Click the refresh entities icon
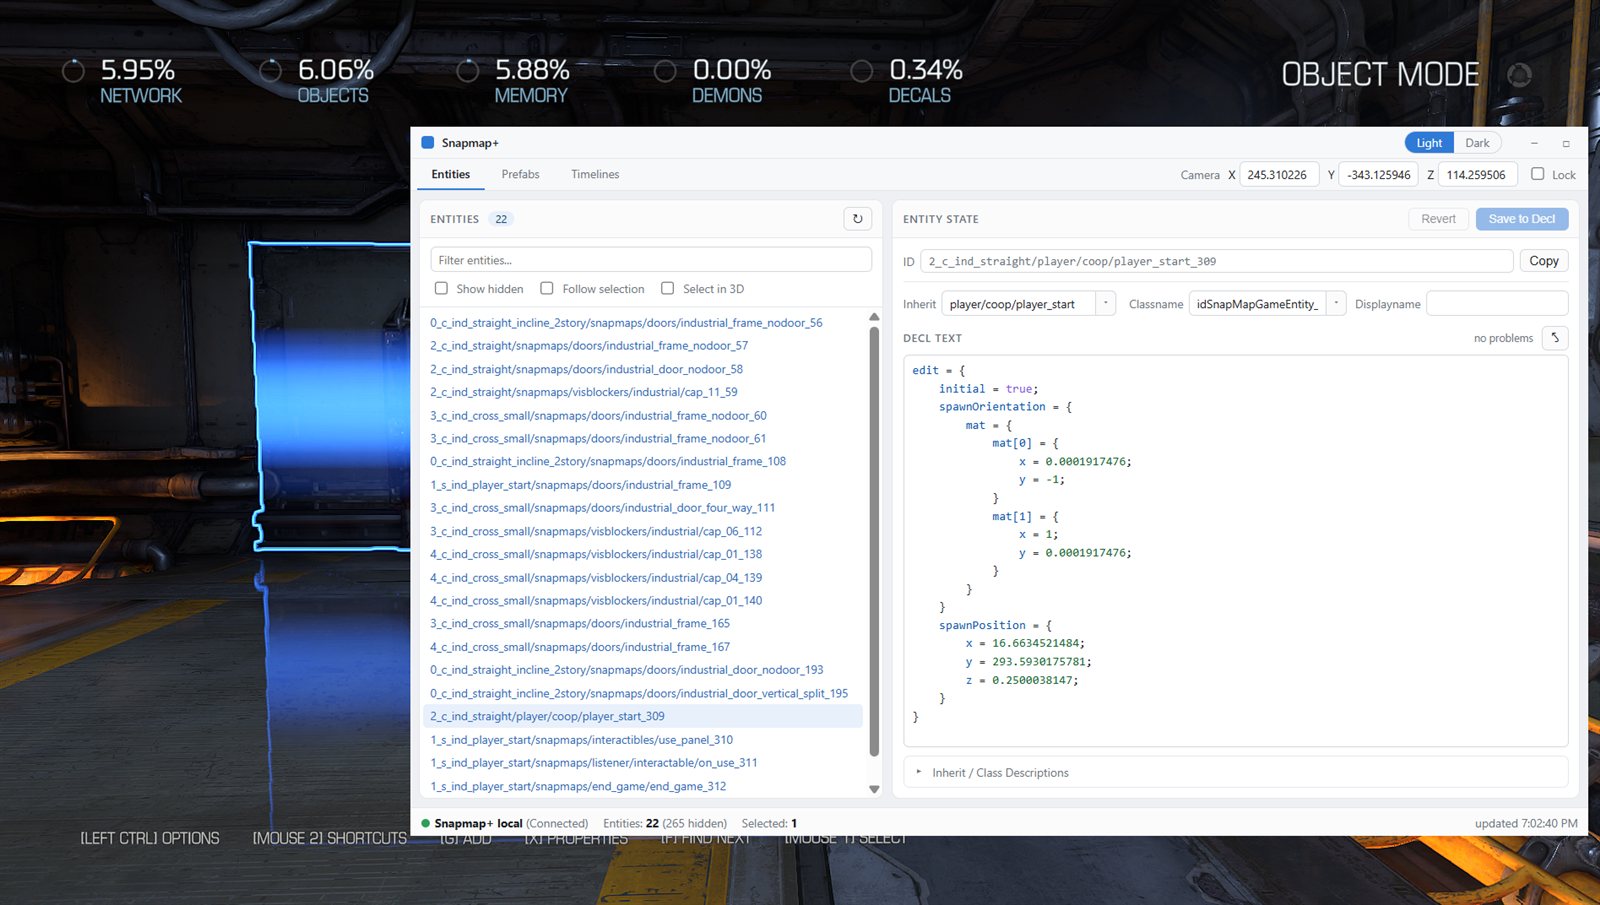 [857, 219]
